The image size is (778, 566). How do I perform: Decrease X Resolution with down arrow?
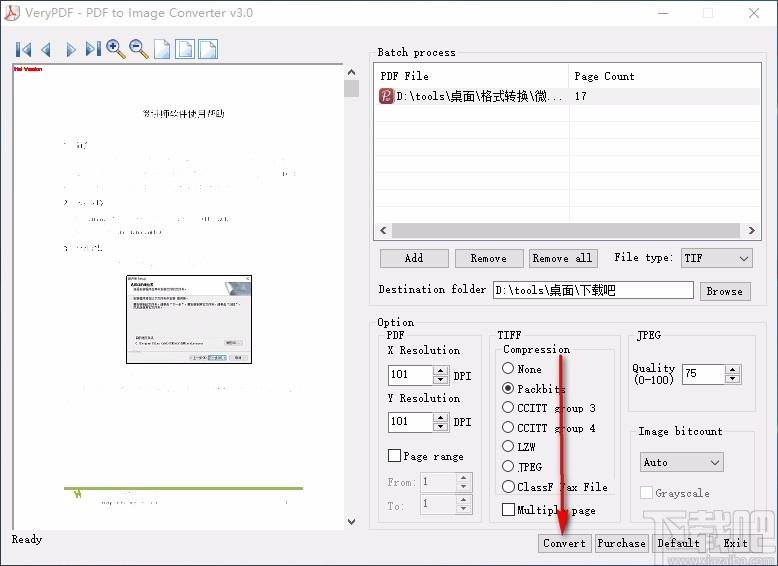(x=440, y=379)
